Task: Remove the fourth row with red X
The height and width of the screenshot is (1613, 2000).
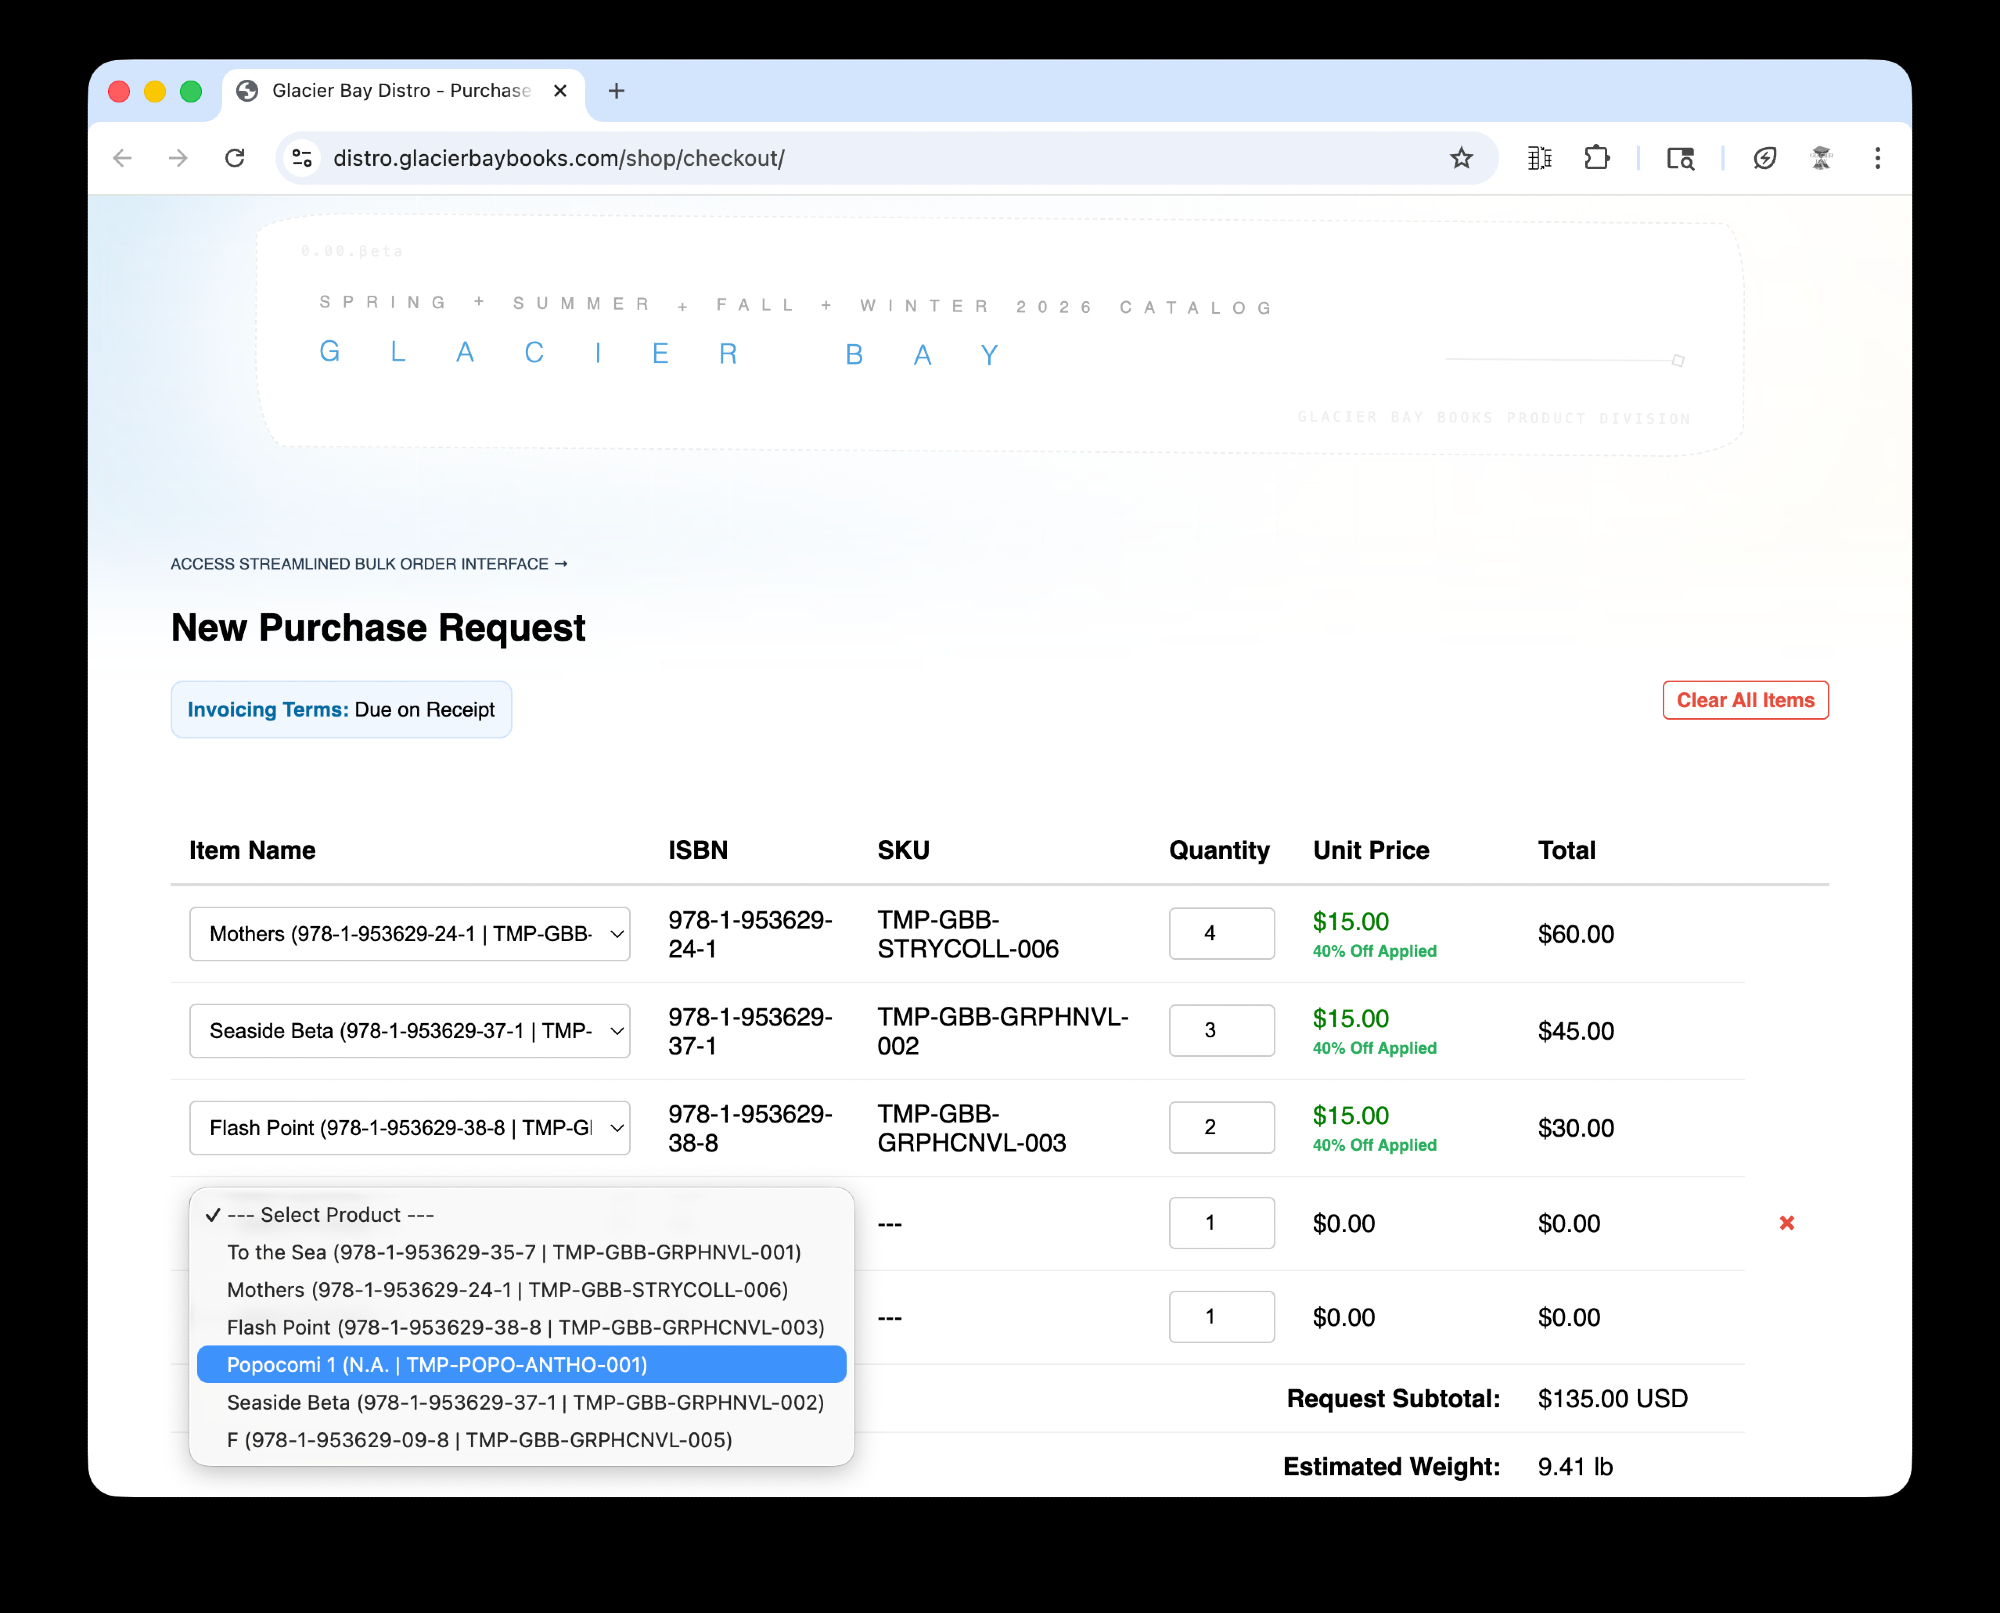Action: (1786, 1223)
